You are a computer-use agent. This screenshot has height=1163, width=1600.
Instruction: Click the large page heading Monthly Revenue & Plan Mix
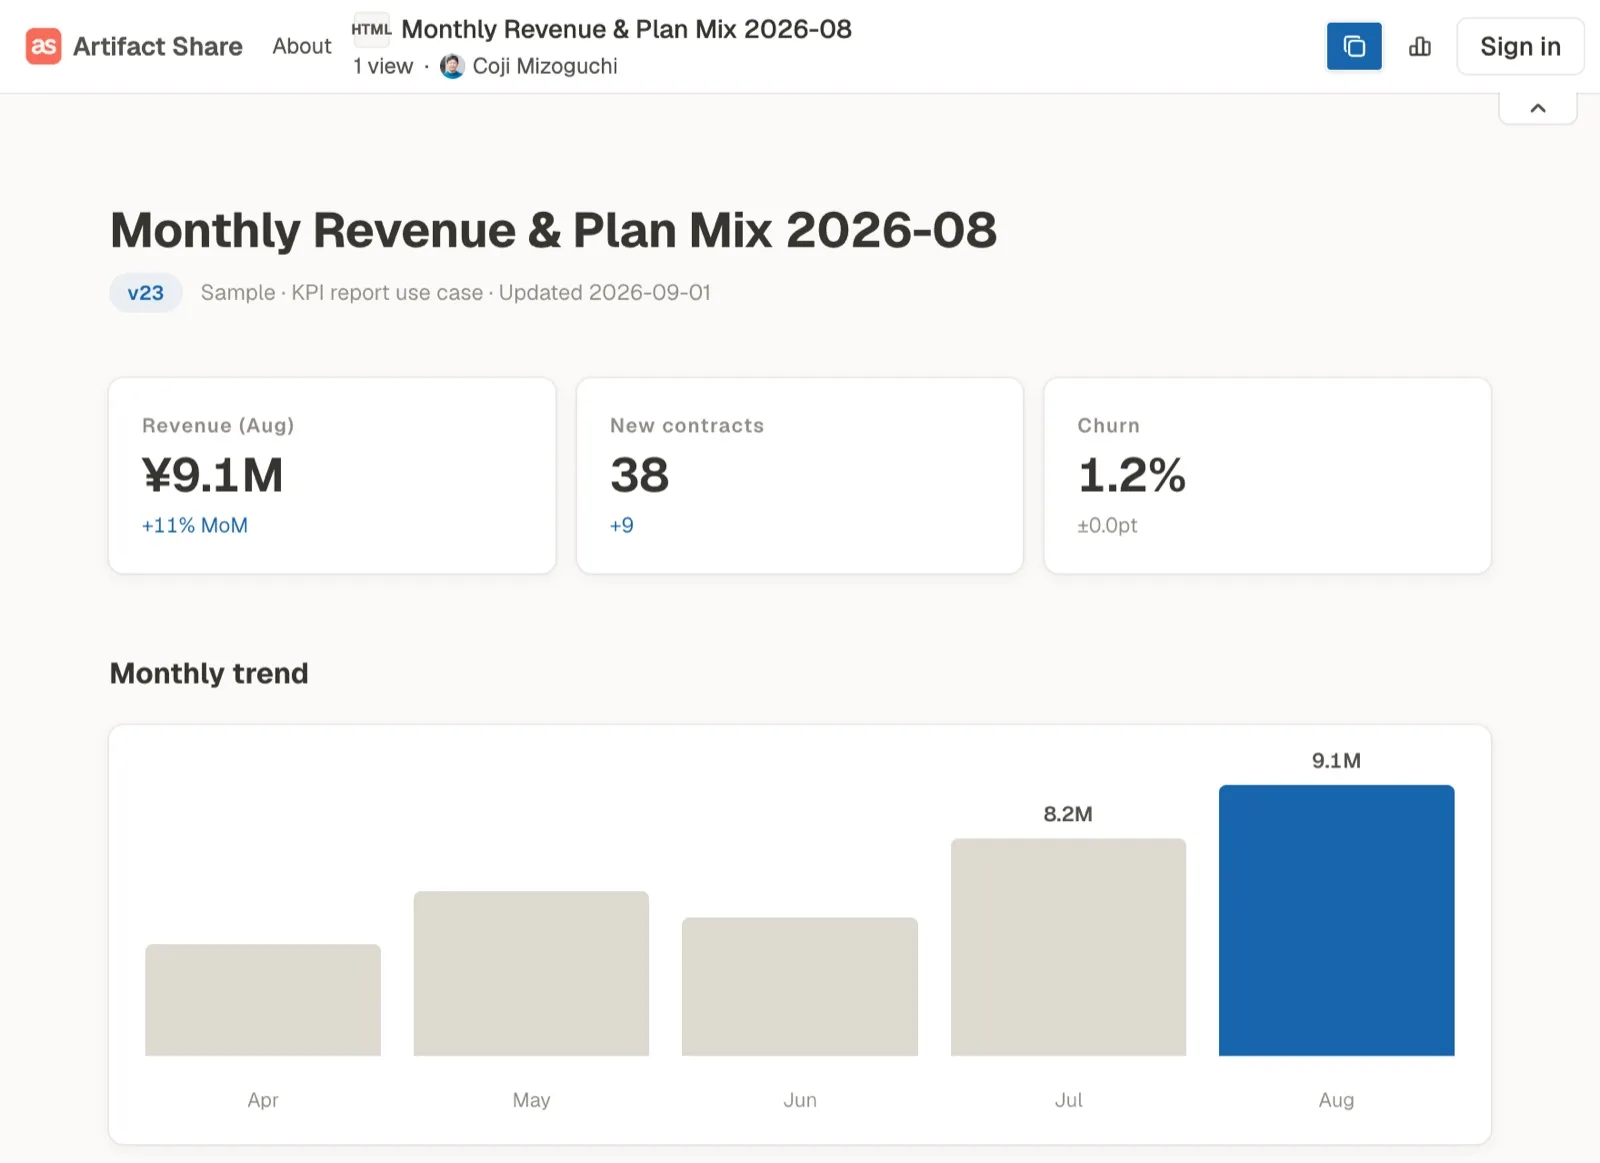click(554, 230)
